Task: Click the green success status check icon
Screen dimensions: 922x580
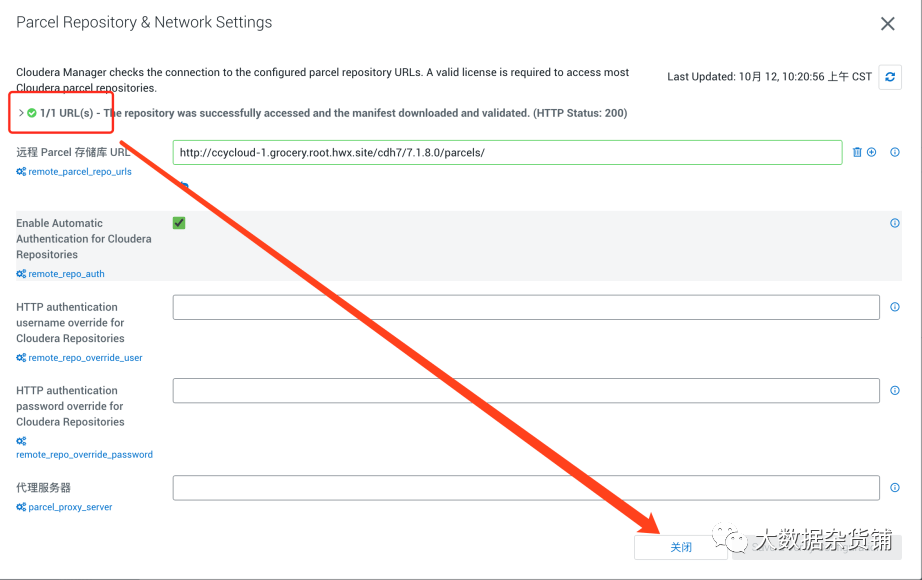Action: (x=32, y=113)
